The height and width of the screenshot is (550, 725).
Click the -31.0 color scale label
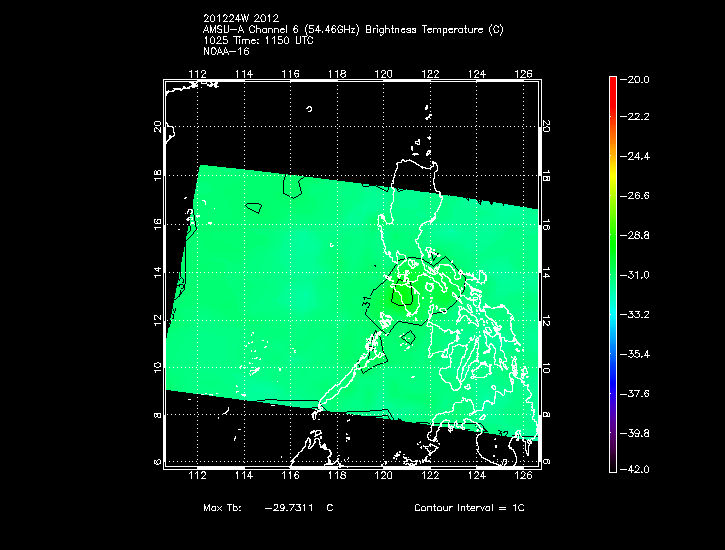(634, 275)
